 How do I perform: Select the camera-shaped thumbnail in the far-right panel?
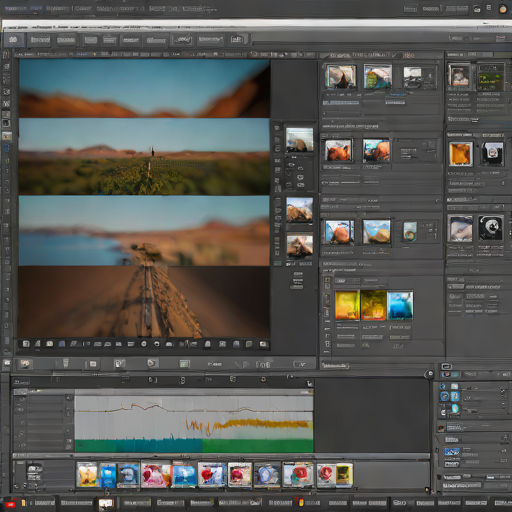coord(492,153)
